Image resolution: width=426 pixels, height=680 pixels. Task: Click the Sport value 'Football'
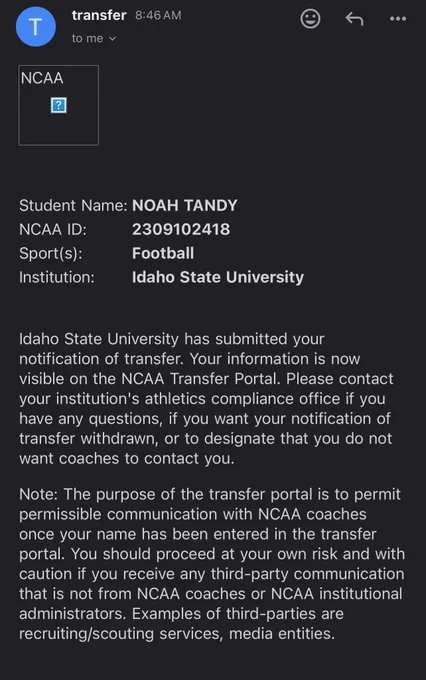(x=163, y=253)
